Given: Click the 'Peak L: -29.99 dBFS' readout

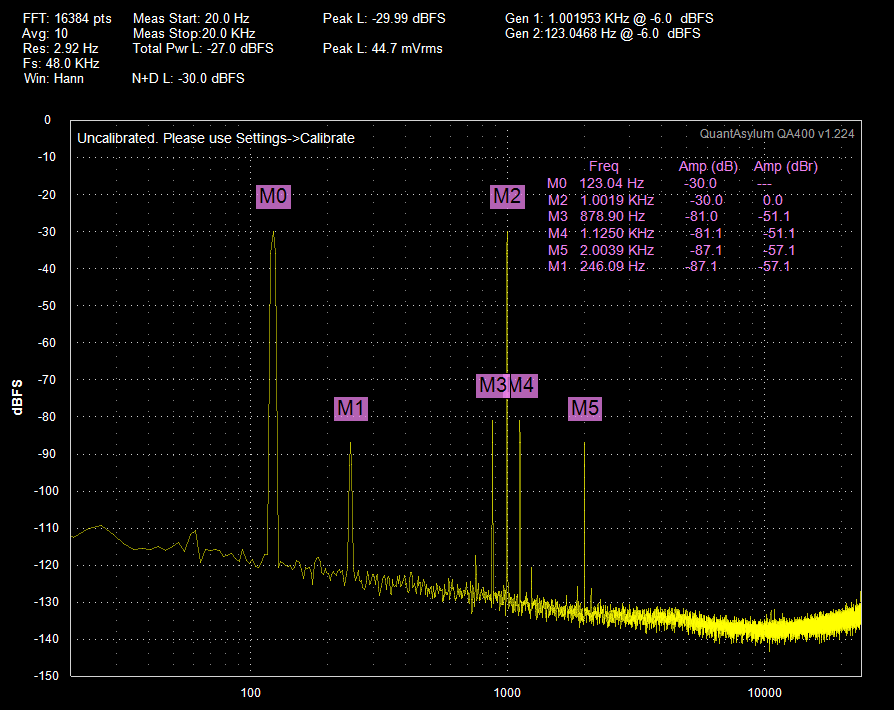Looking at the screenshot, I should coord(384,18).
